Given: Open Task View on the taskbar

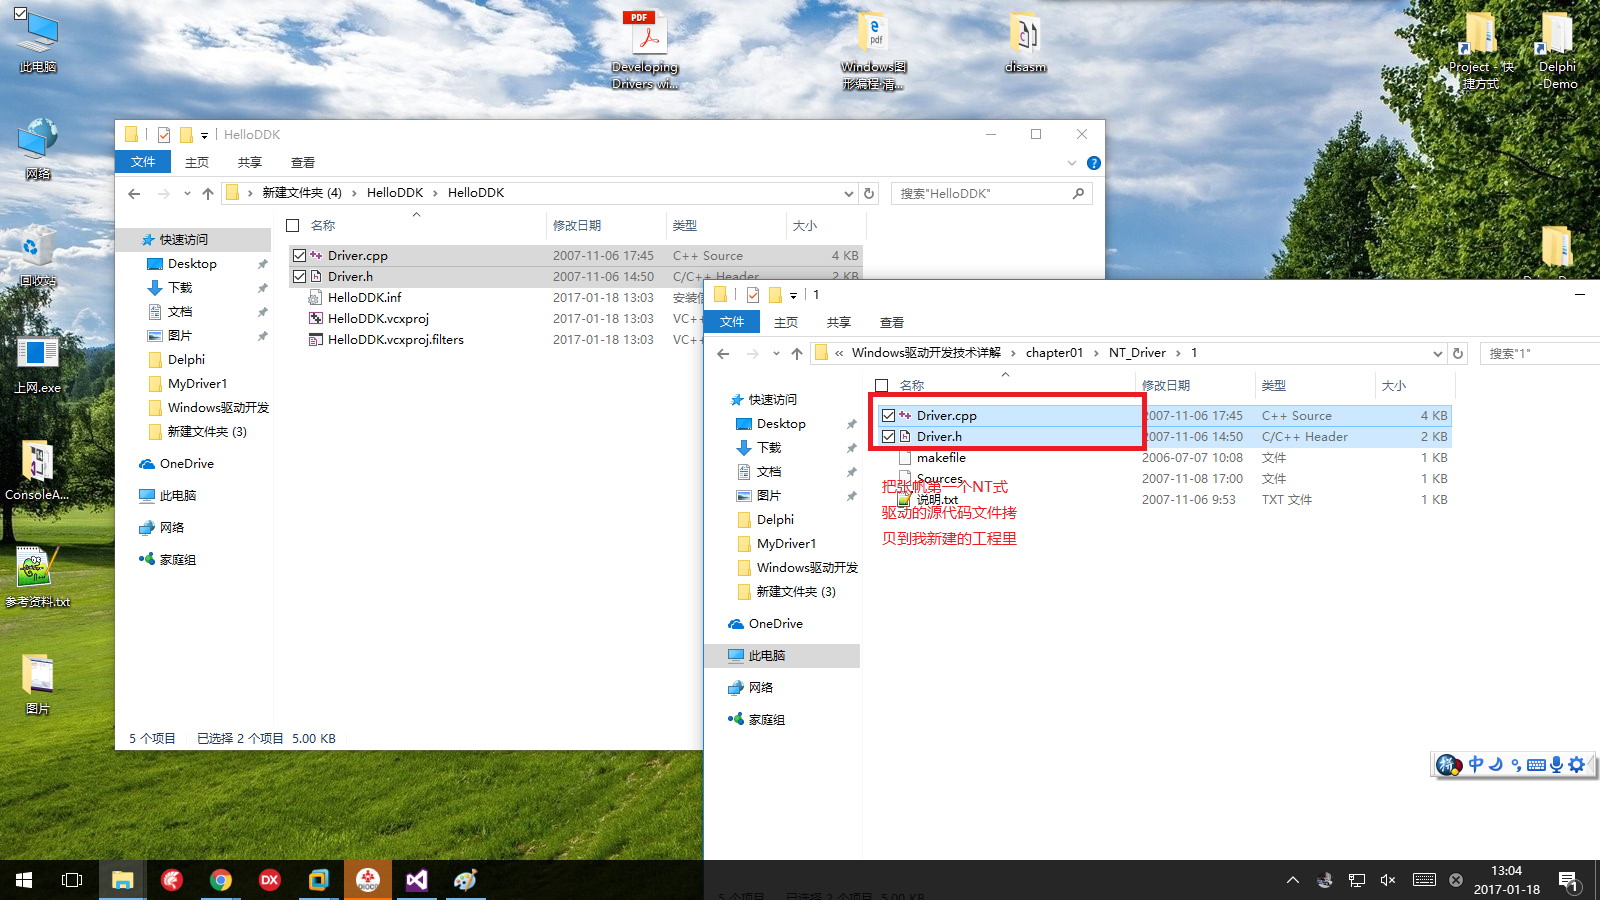Looking at the screenshot, I should click(72, 880).
